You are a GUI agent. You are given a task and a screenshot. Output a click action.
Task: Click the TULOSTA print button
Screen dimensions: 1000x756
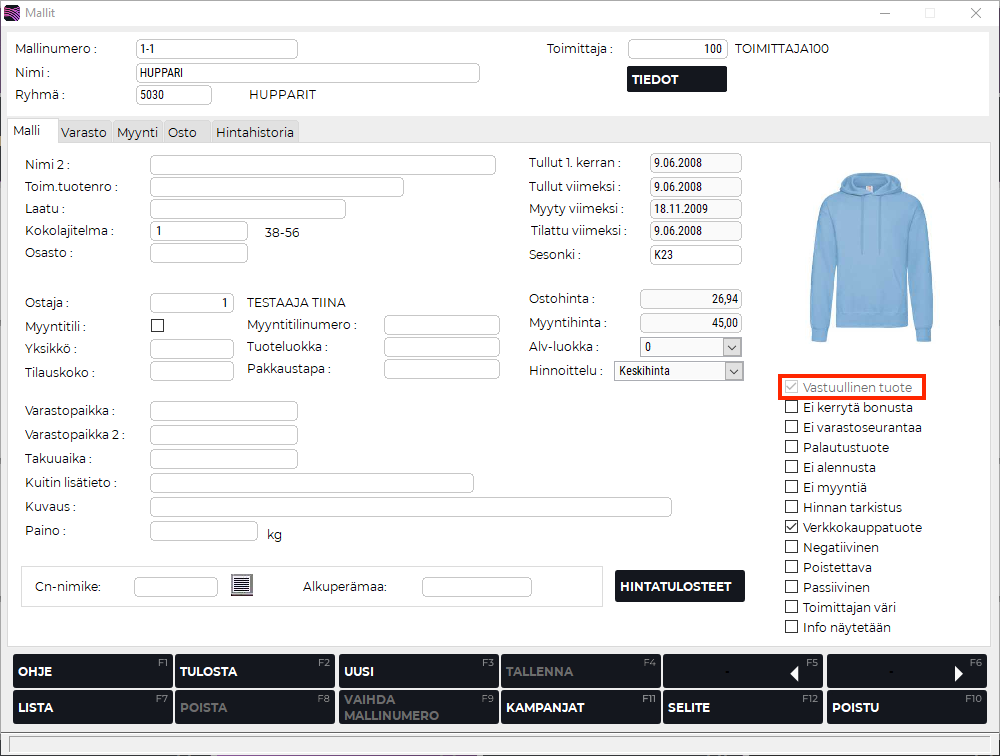255,672
